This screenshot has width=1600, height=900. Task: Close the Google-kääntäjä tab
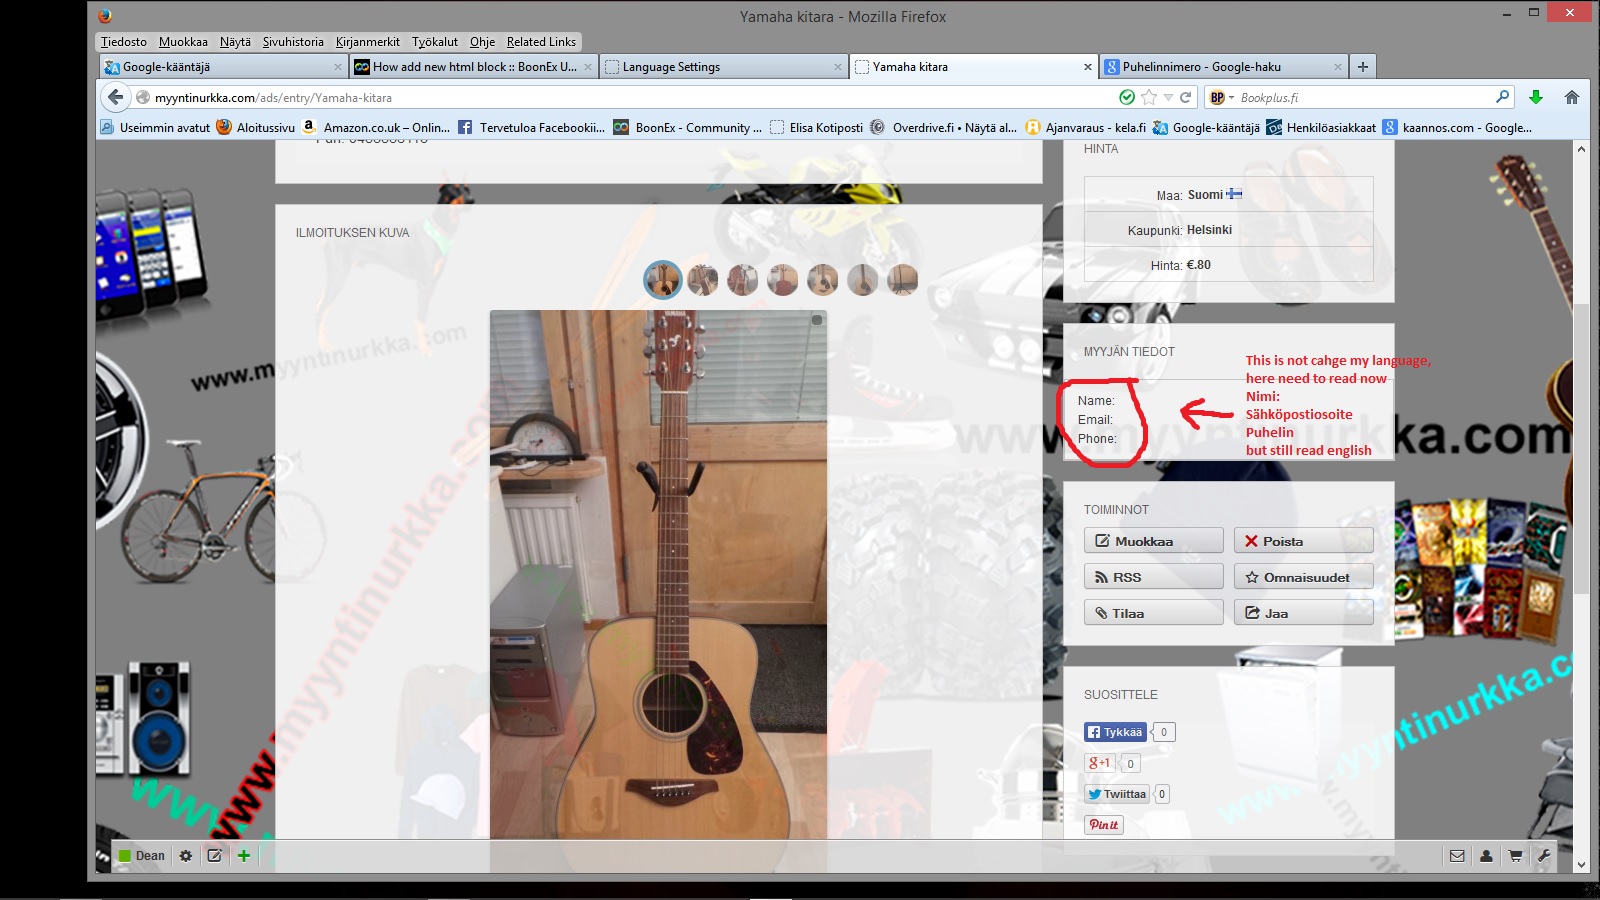pos(338,67)
